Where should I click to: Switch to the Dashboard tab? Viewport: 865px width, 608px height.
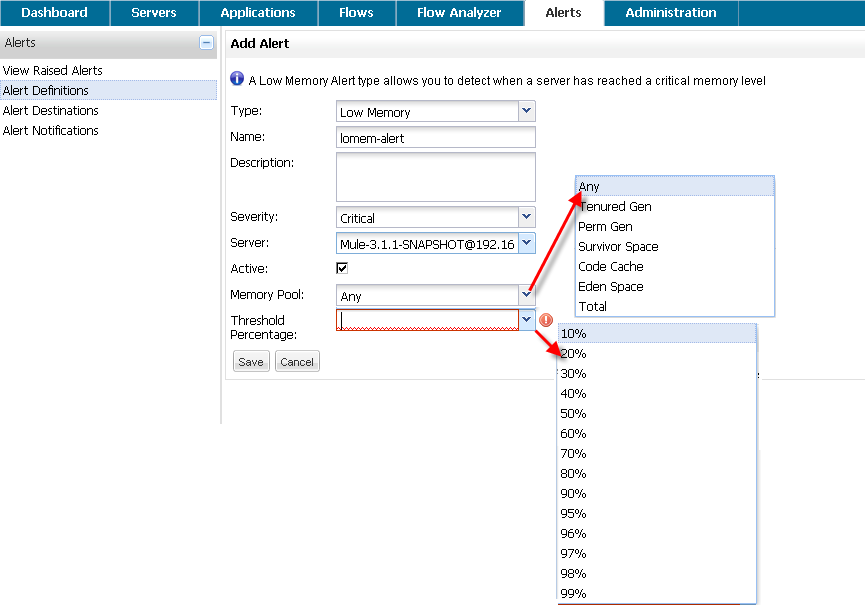[54, 13]
